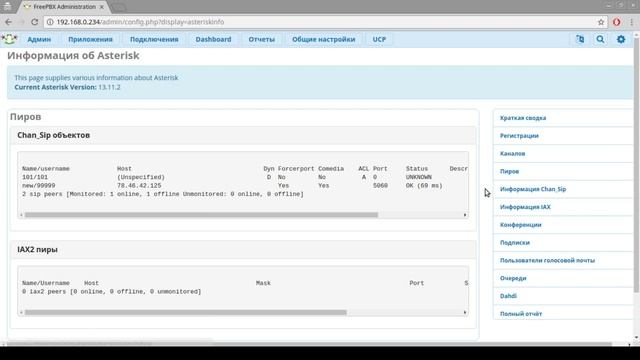Bookmark page with the star icon
Image resolution: width=640 pixels, height=360 pixels.
tap(601, 22)
